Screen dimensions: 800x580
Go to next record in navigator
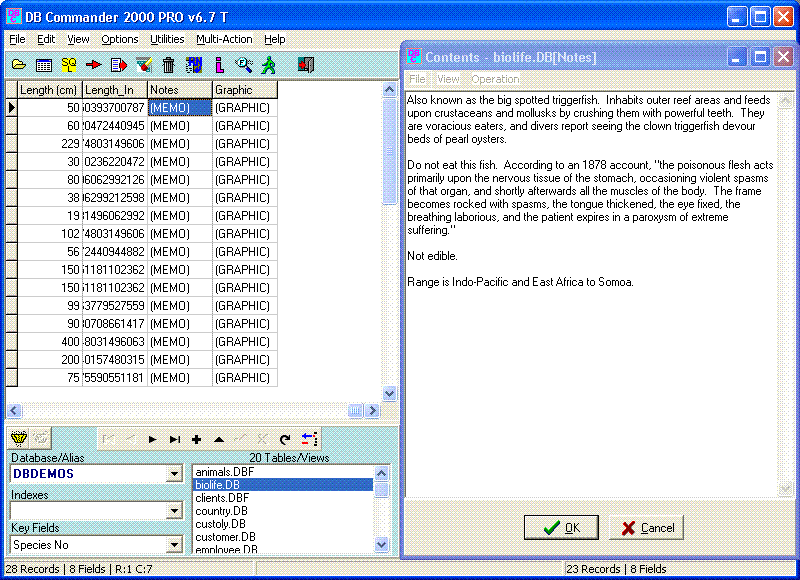[x=152, y=439]
